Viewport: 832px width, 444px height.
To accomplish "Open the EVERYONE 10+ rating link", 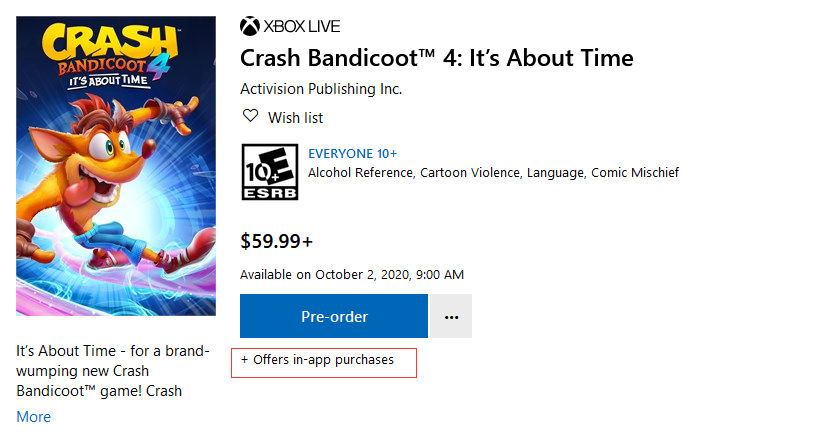I will click(352, 154).
